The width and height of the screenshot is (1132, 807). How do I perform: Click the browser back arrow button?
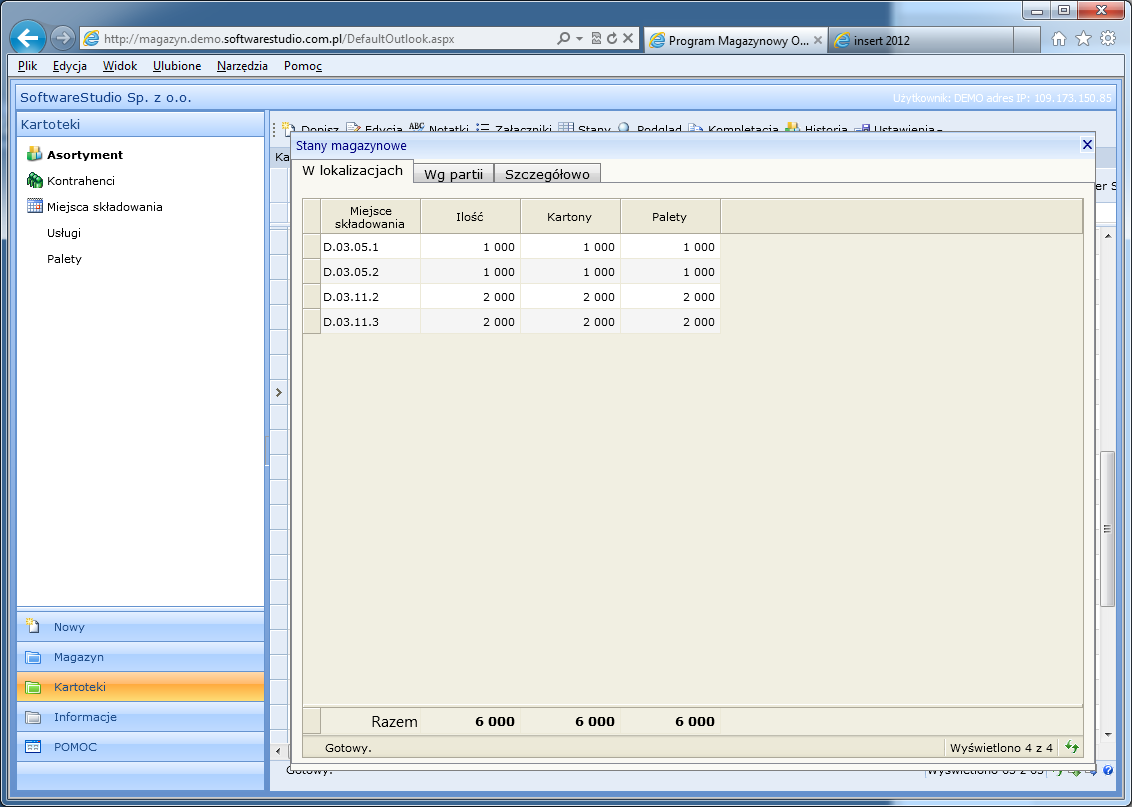click(x=28, y=38)
